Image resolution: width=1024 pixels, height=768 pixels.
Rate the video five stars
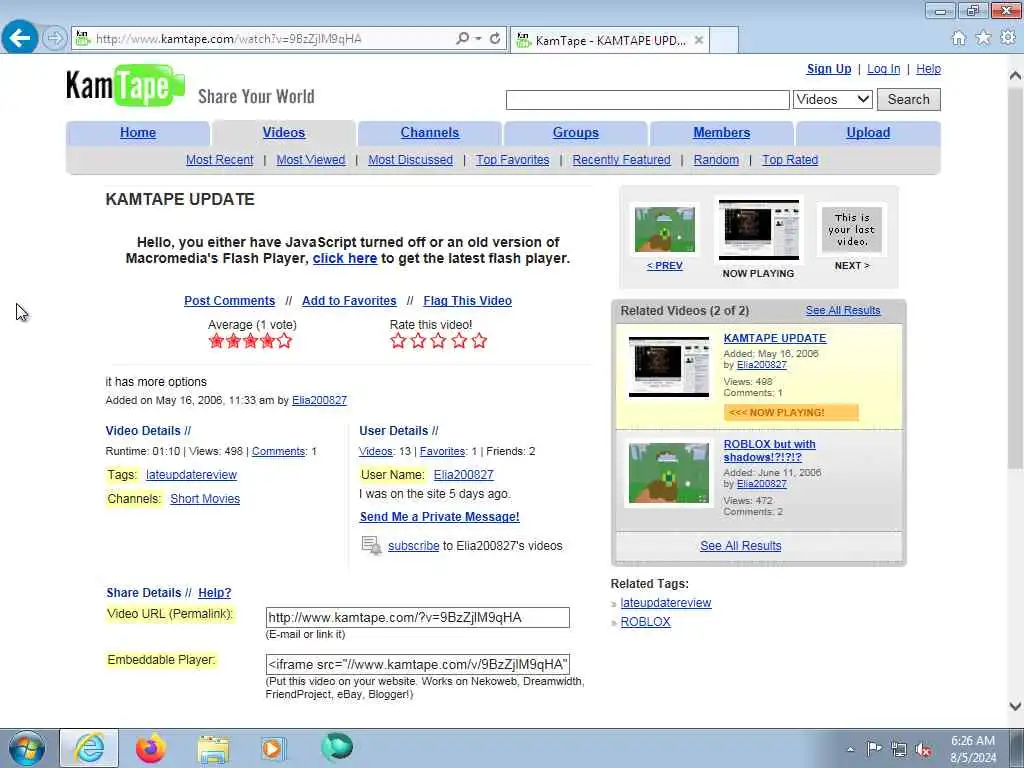click(479, 341)
